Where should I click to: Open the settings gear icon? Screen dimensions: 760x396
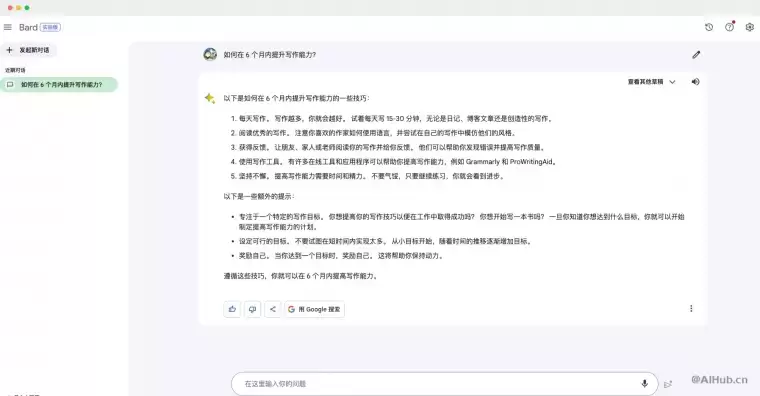[x=749, y=27]
